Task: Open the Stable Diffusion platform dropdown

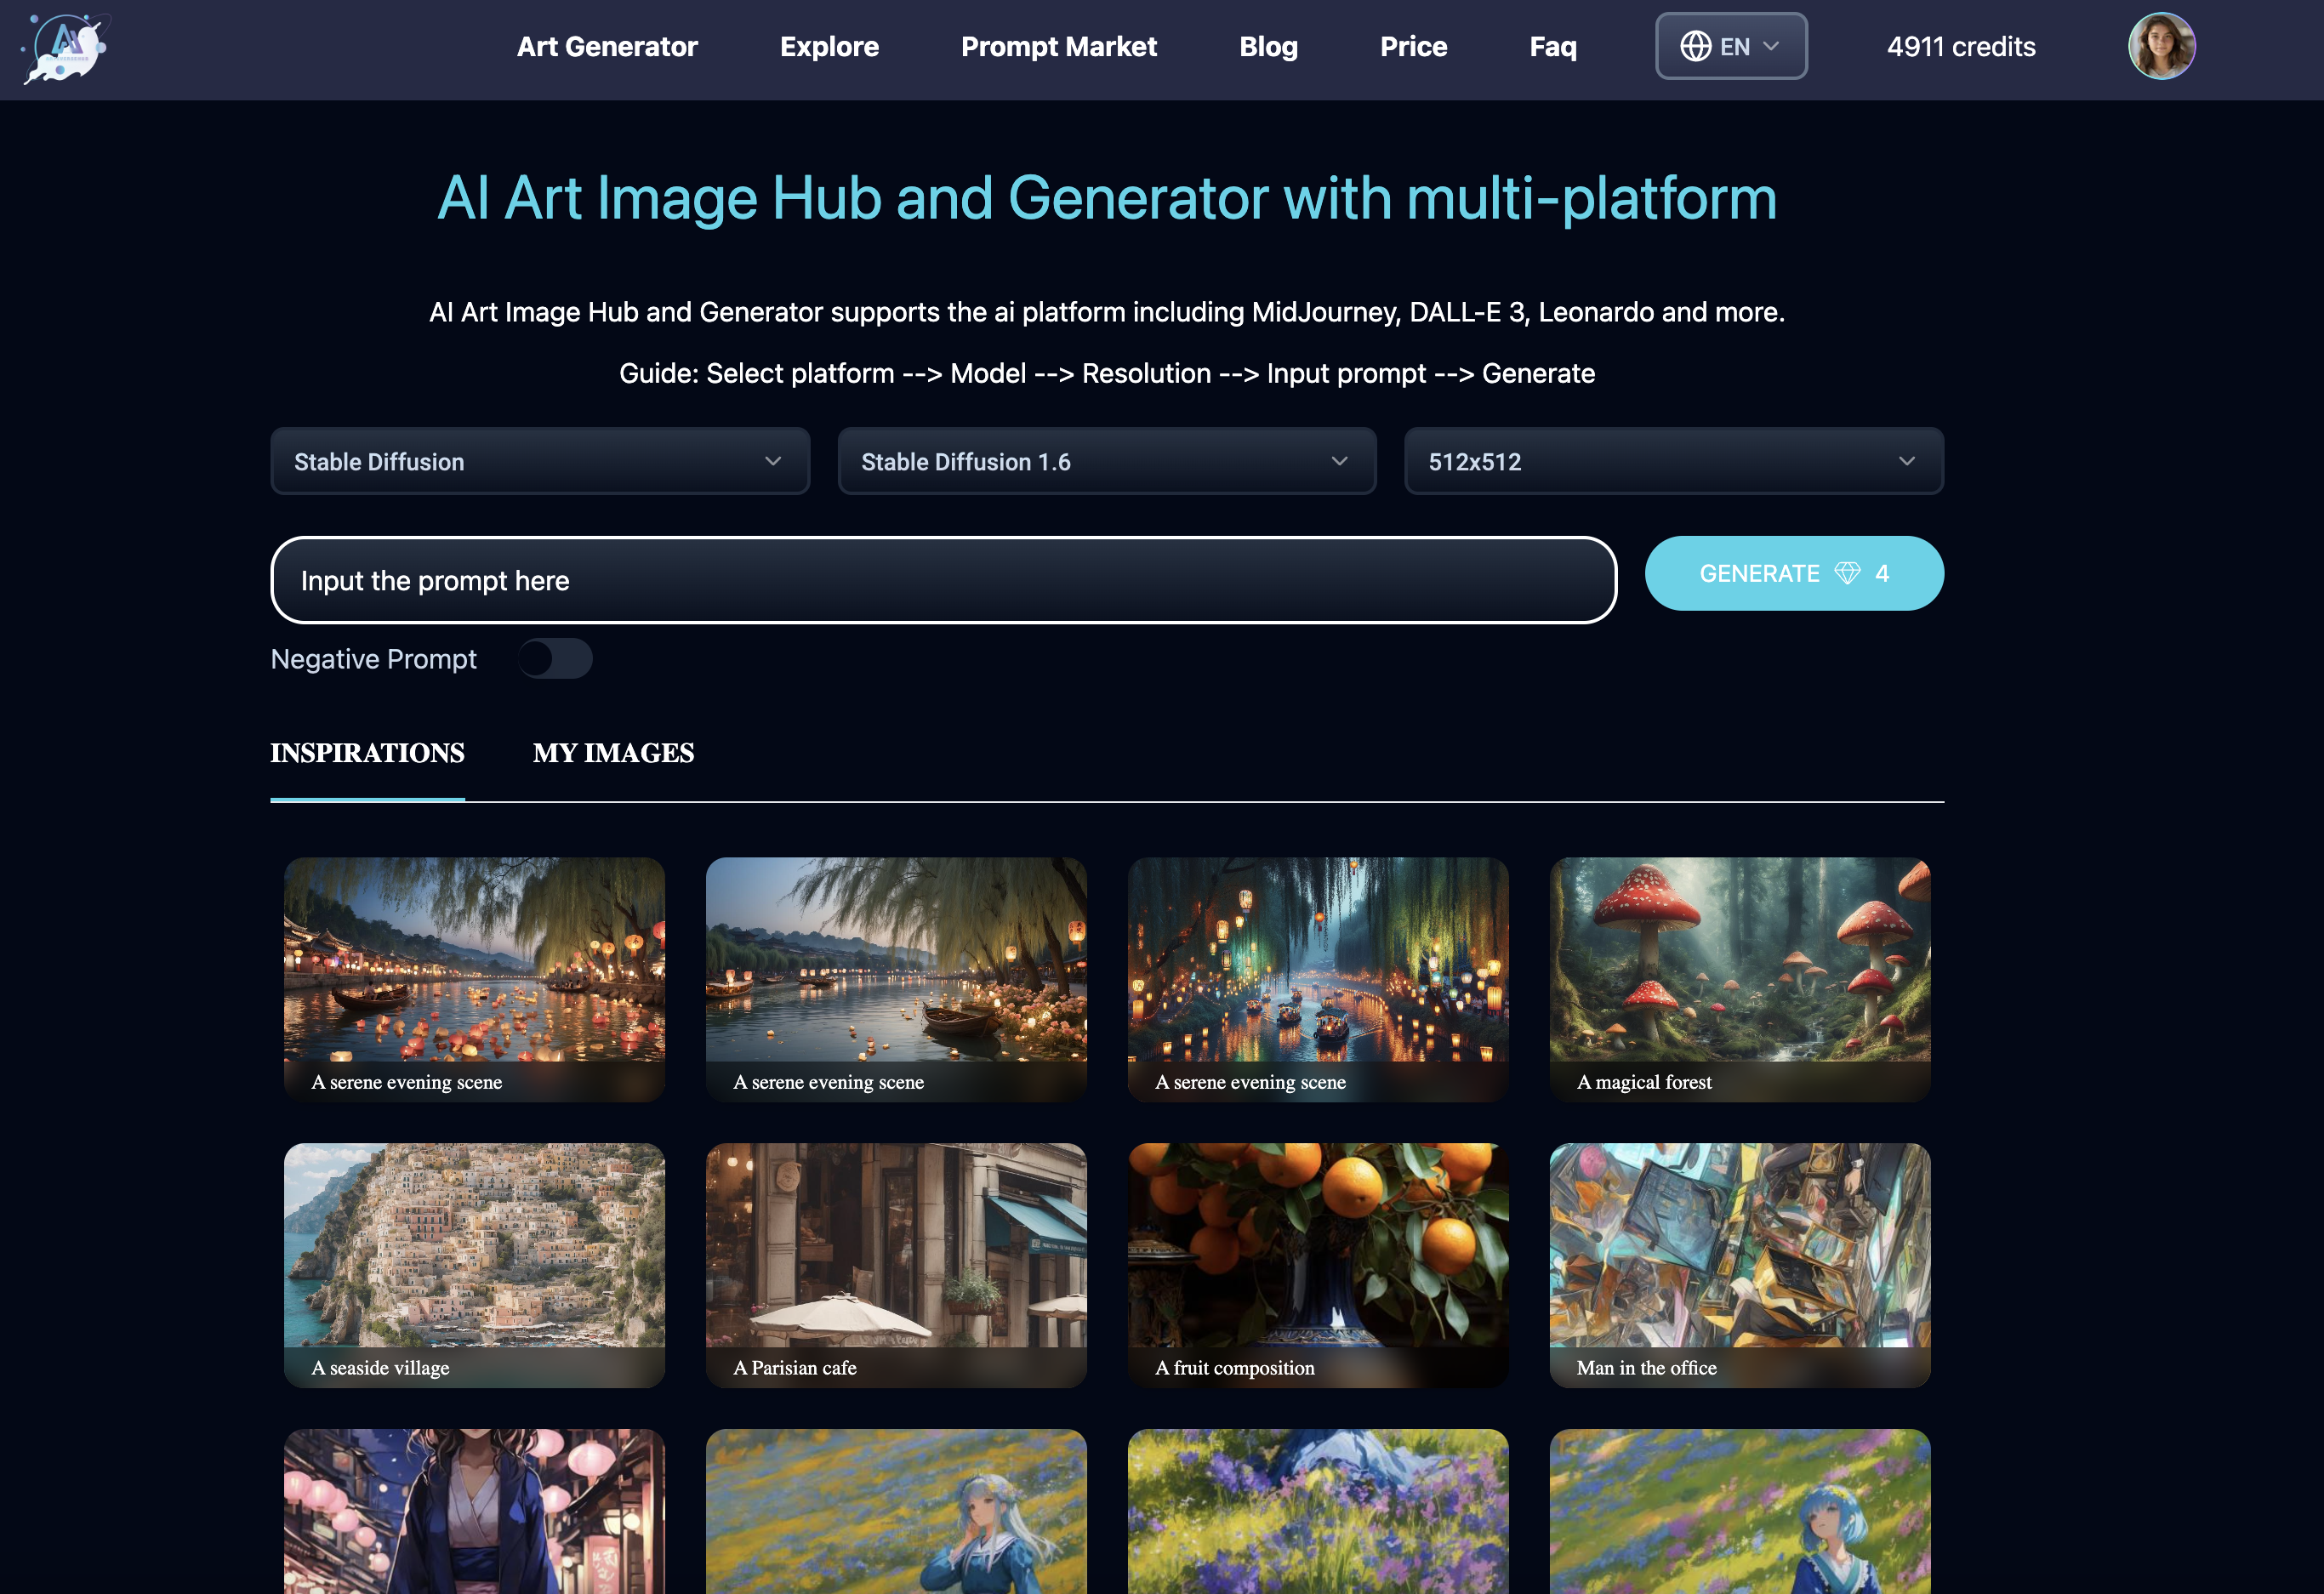Action: pos(540,461)
